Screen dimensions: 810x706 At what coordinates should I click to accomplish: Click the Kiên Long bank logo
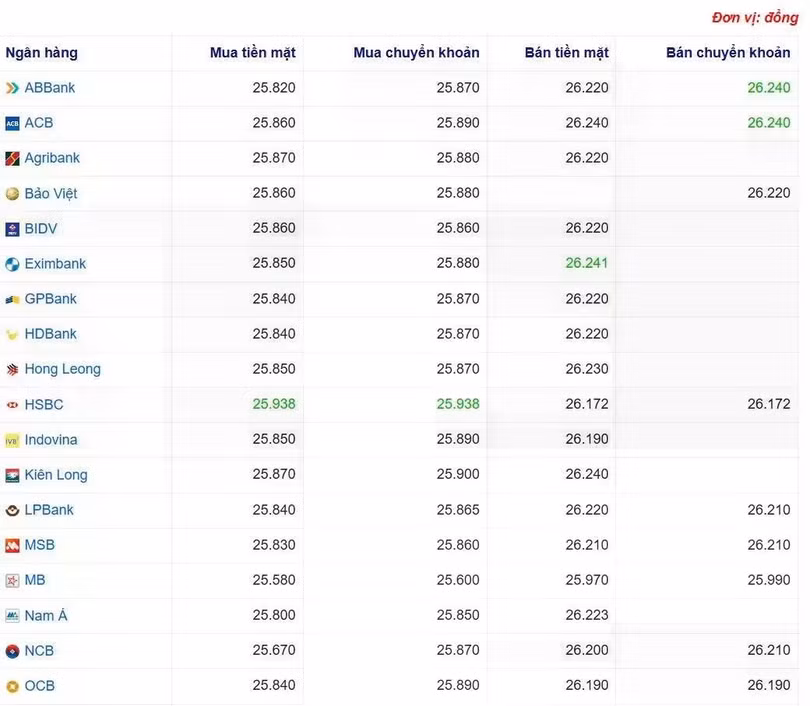click(x=11, y=474)
